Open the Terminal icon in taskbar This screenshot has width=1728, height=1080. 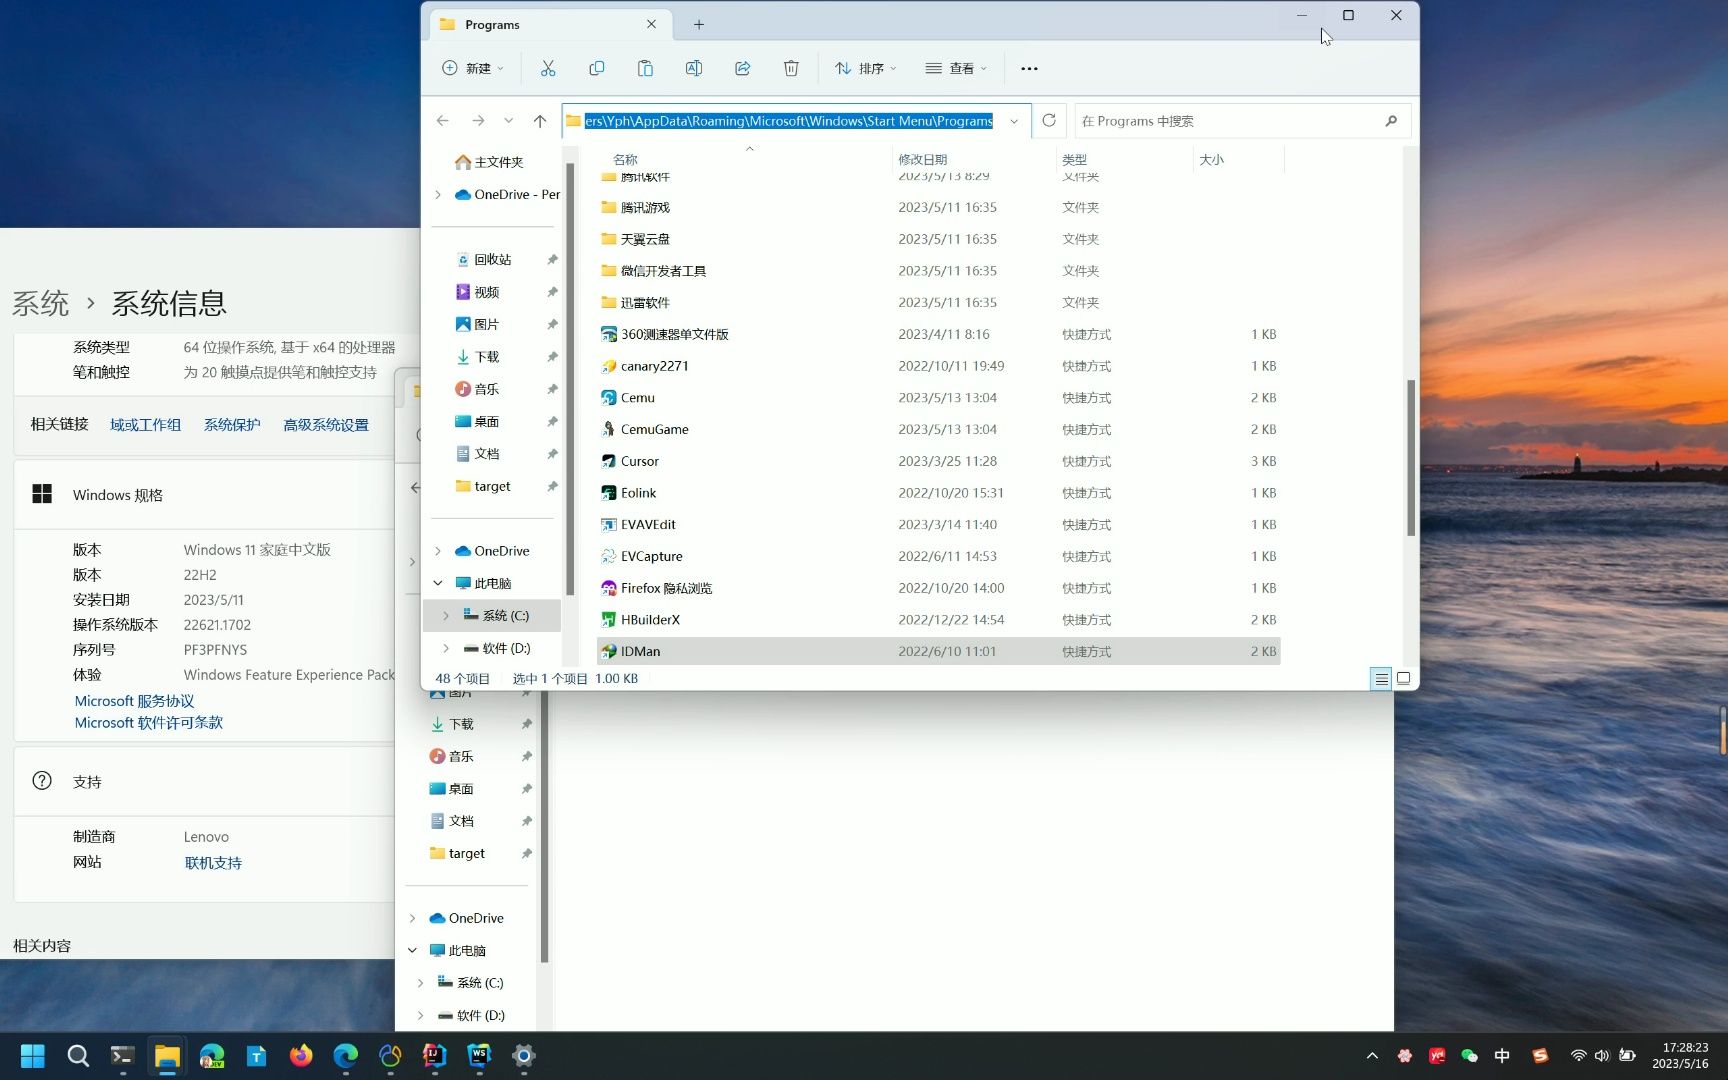pyautogui.click(x=122, y=1056)
